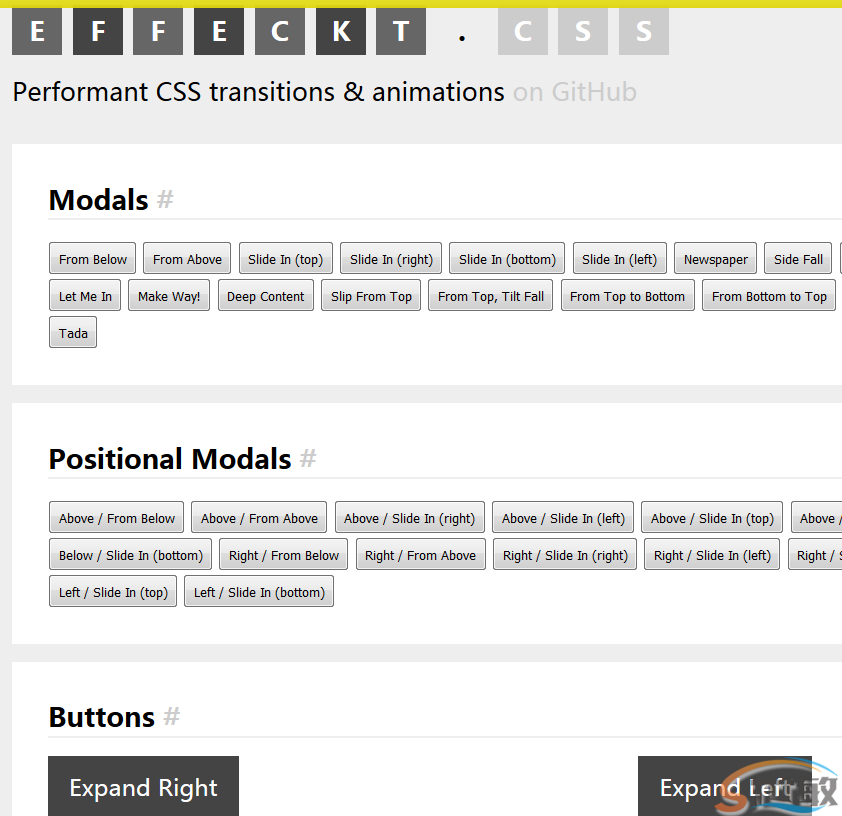Open the 'on GitHub' link
The height and width of the screenshot is (816, 842).
pos(575,92)
